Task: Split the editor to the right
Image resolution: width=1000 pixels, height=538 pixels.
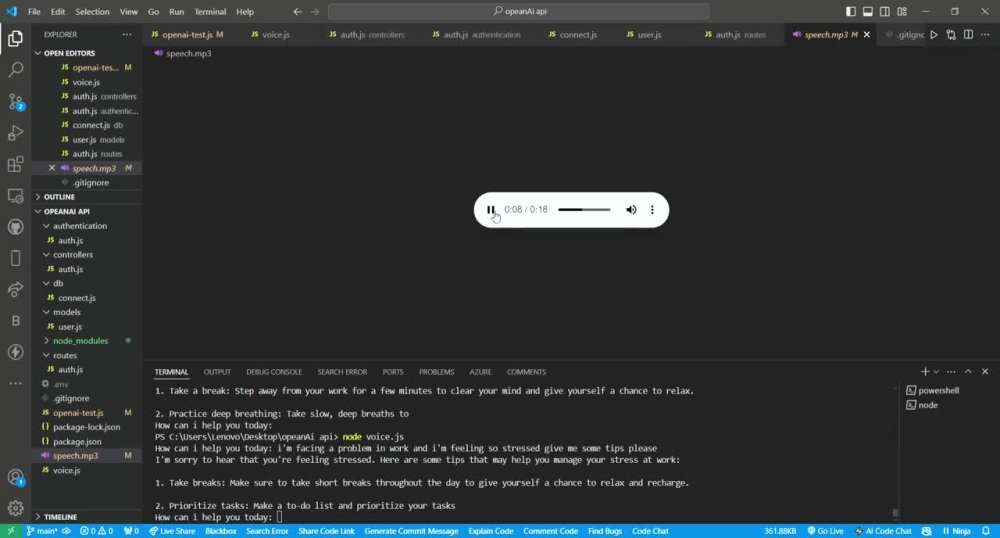Action: [968, 34]
